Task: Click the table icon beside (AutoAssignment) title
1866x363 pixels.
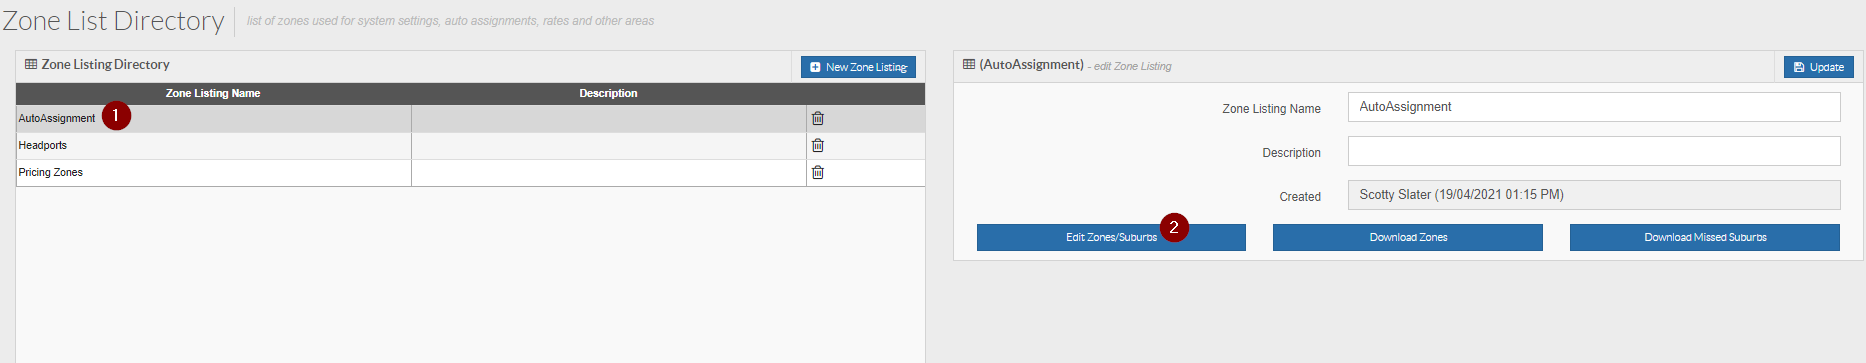Action: (969, 64)
